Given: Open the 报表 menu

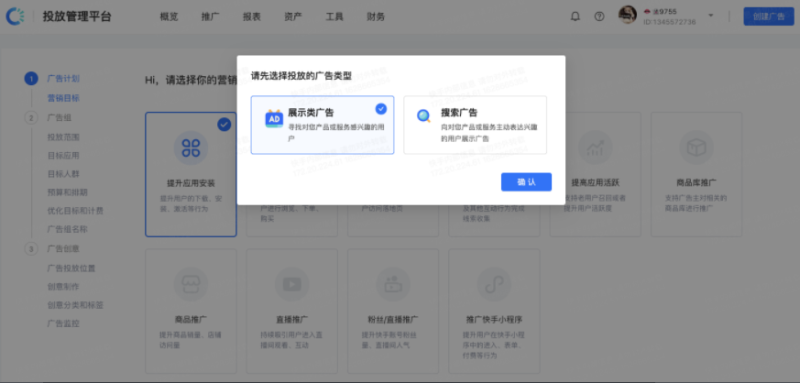Looking at the screenshot, I should [x=252, y=17].
